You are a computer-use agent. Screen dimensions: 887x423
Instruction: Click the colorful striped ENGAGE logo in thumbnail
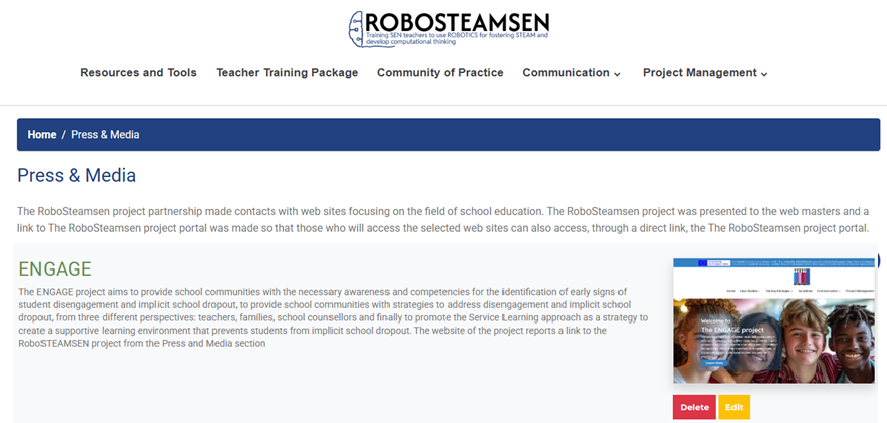(x=802, y=277)
